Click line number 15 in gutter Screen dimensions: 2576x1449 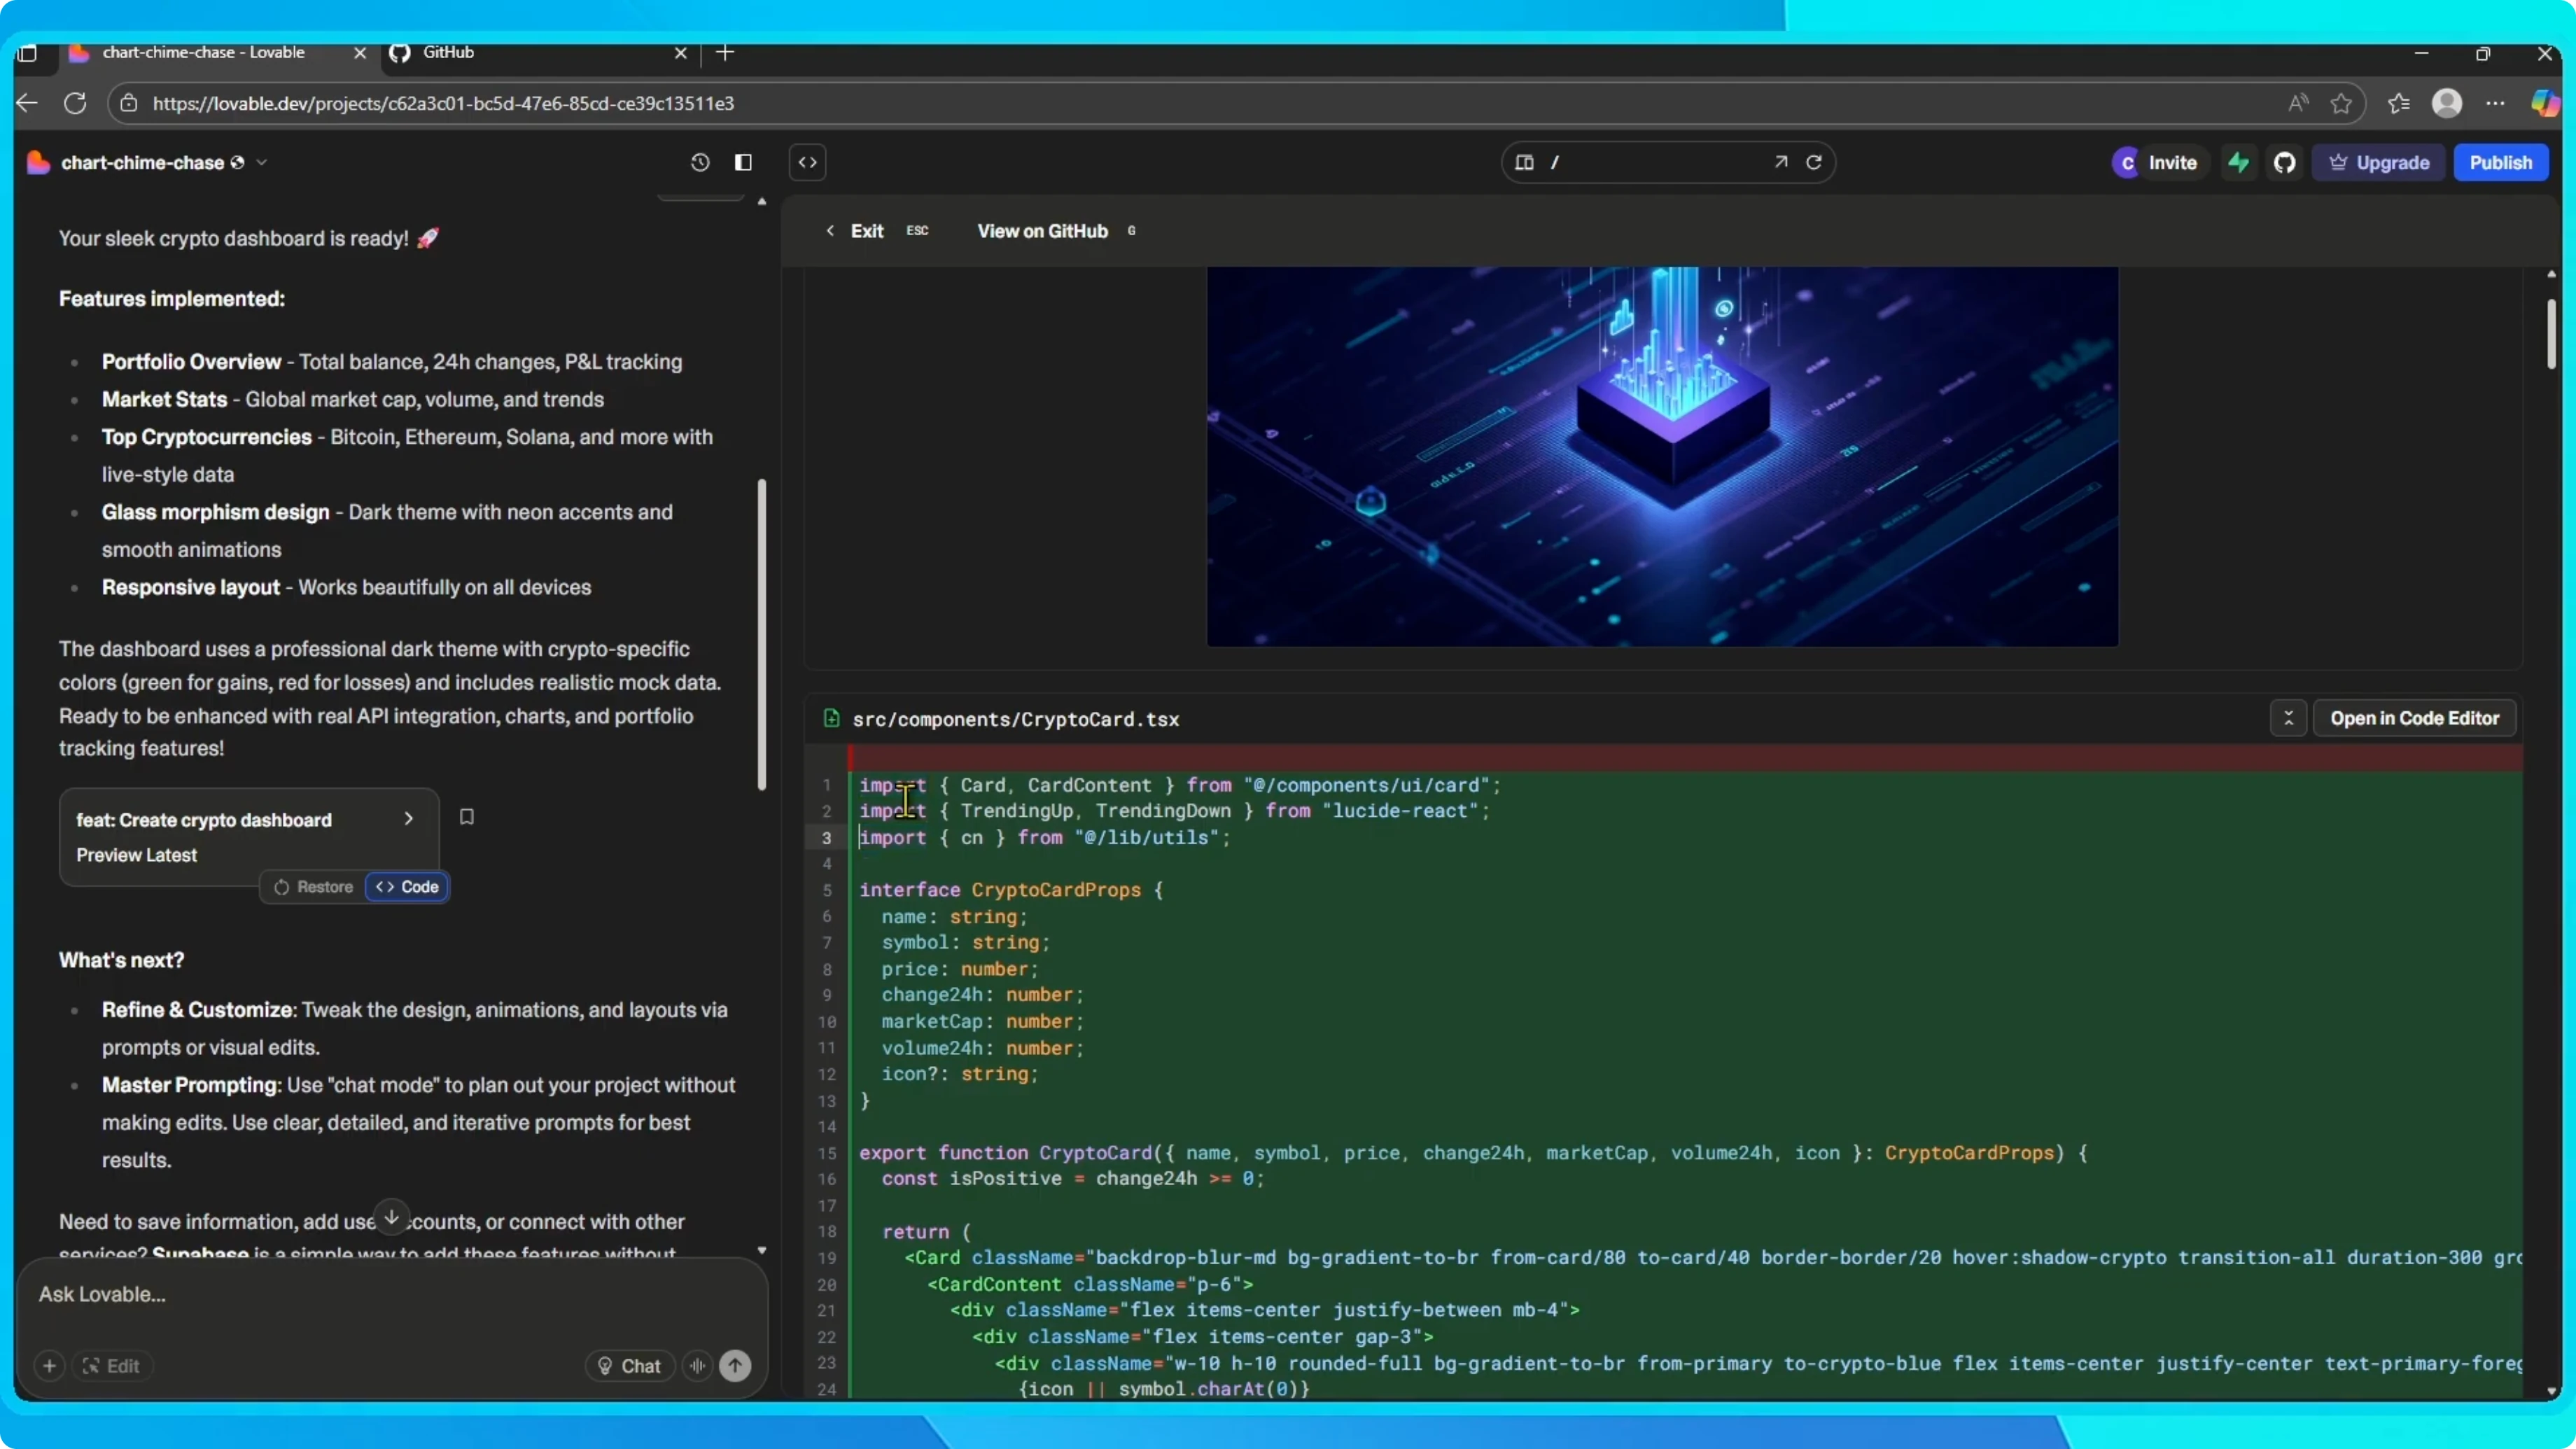(x=827, y=1153)
